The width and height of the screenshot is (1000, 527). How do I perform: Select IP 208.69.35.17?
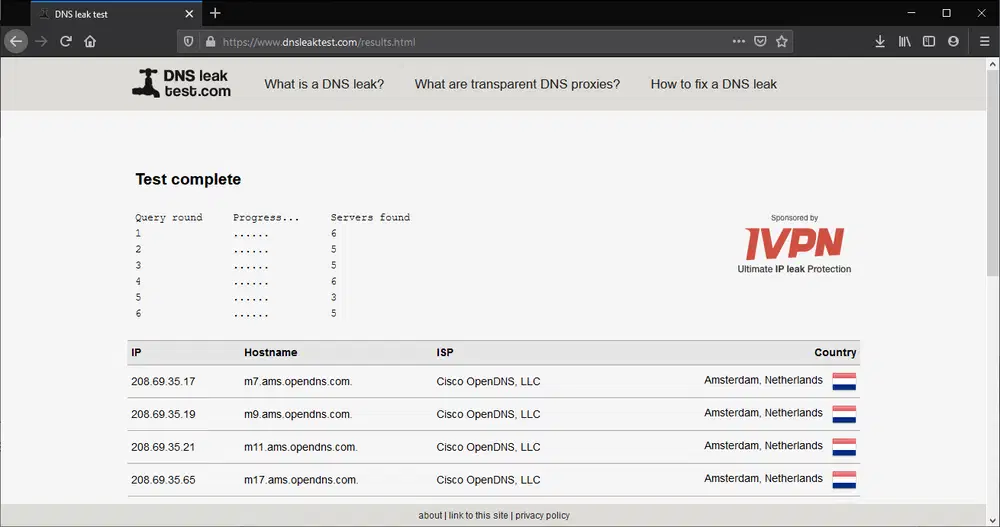click(x=163, y=382)
